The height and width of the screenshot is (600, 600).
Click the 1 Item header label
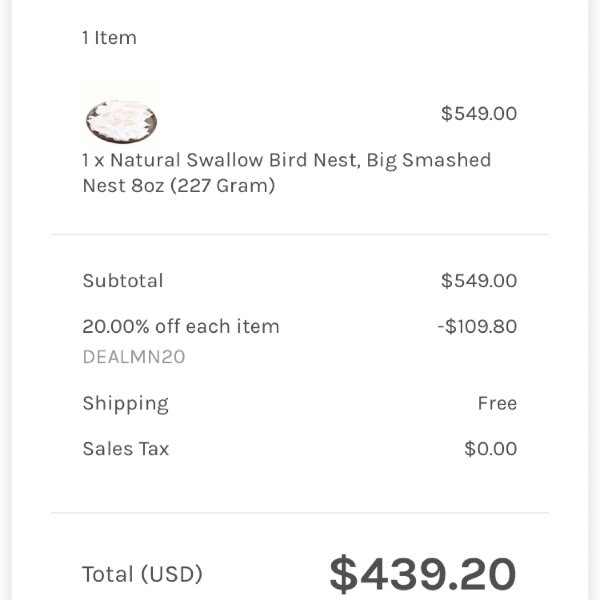click(x=109, y=38)
